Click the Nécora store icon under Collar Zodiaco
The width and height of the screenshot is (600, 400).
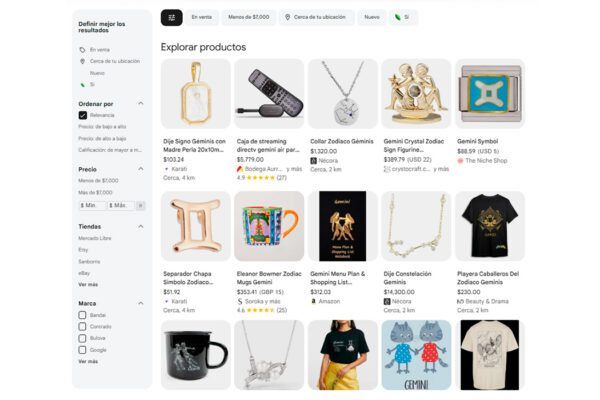[313, 160]
